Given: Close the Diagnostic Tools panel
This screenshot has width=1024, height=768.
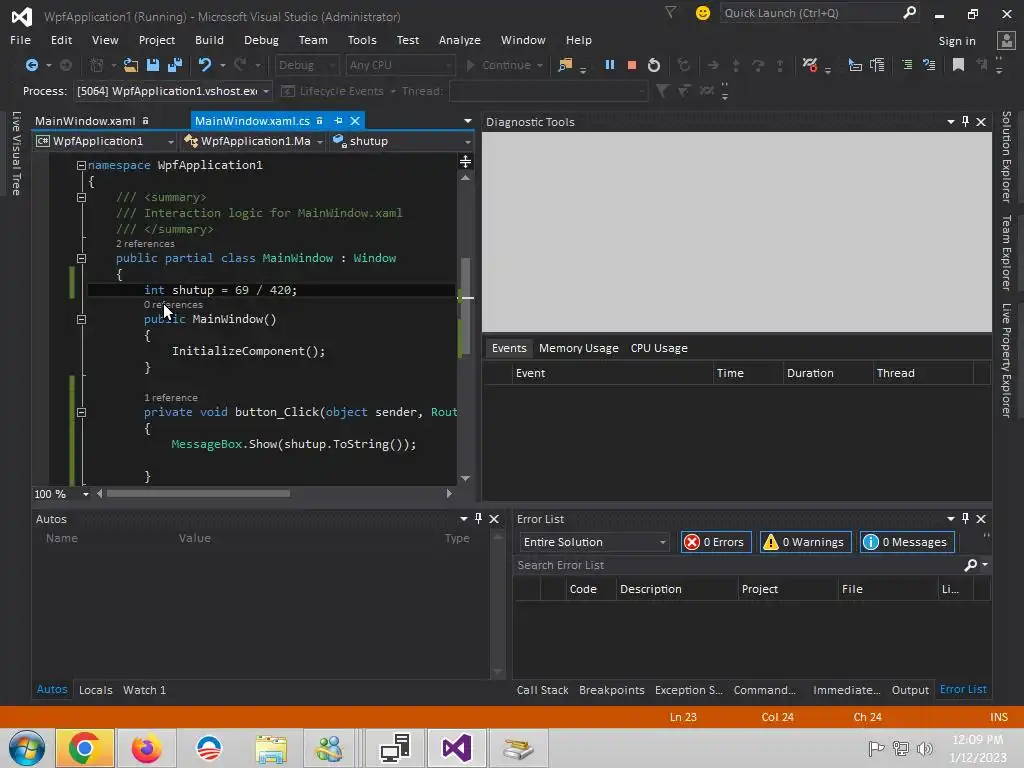Looking at the screenshot, I should click(x=981, y=121).
